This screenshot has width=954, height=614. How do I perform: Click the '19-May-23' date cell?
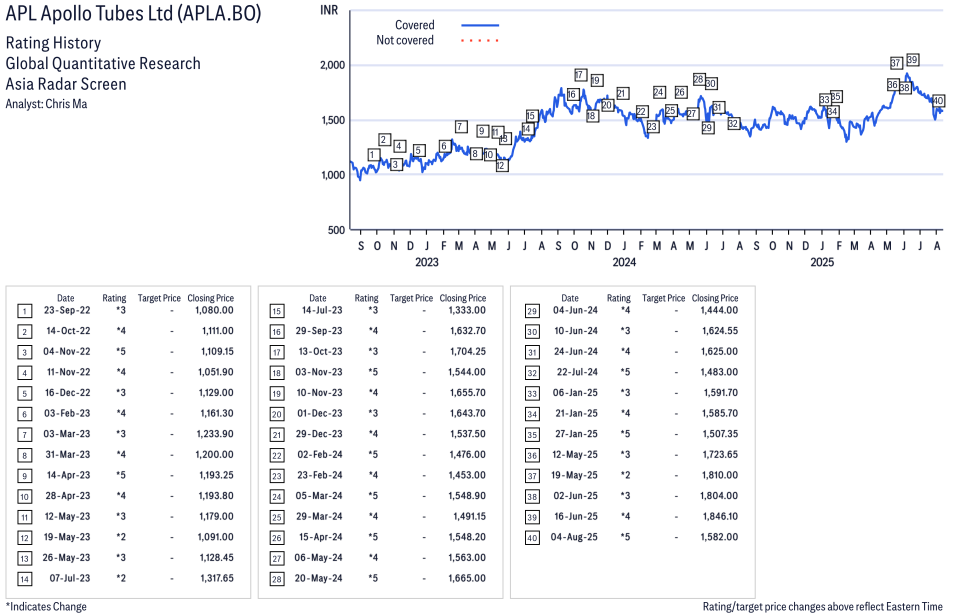coord(68,537)
